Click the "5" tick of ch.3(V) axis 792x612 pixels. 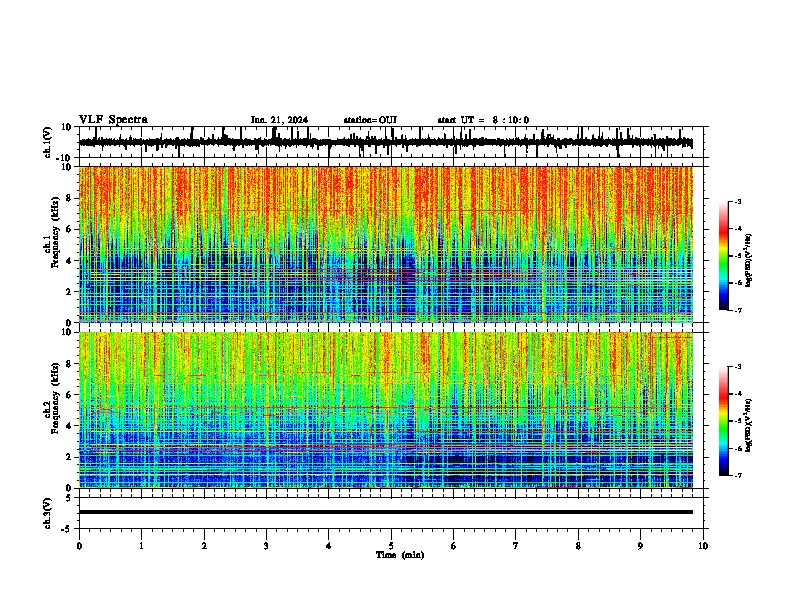69,497
